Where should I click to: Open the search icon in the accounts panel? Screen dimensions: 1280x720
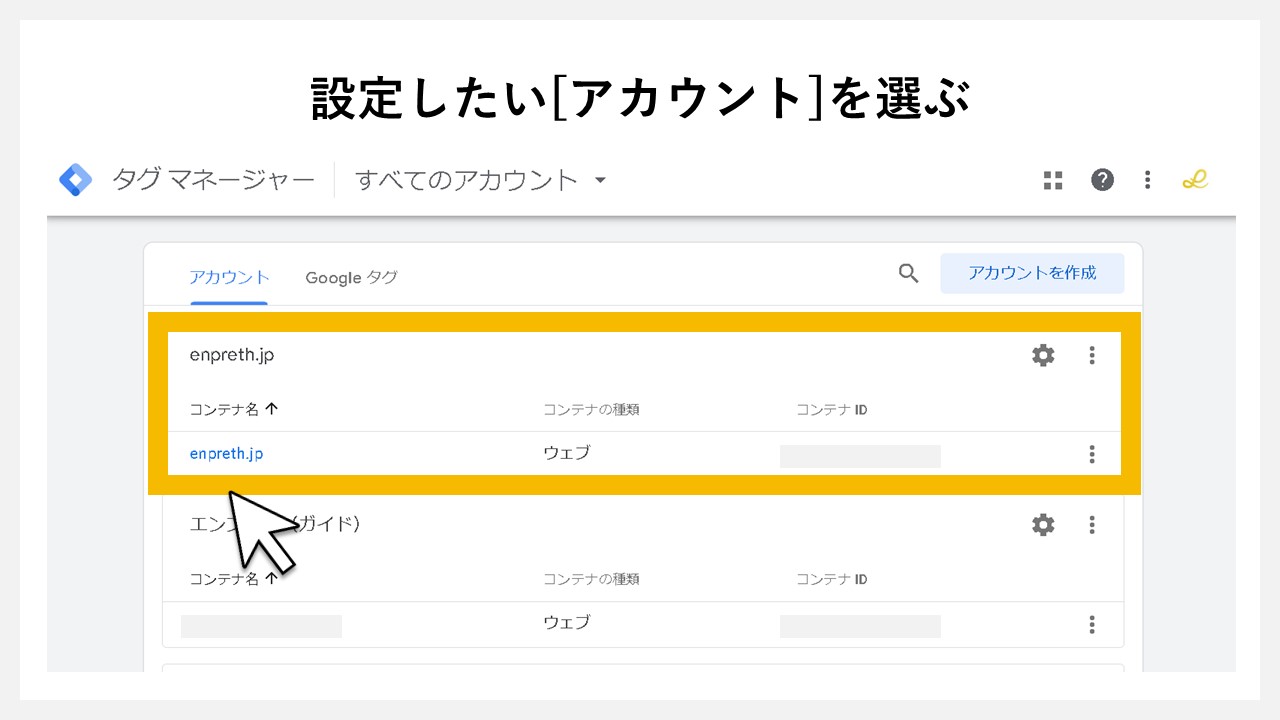click(x=908, y=273)
